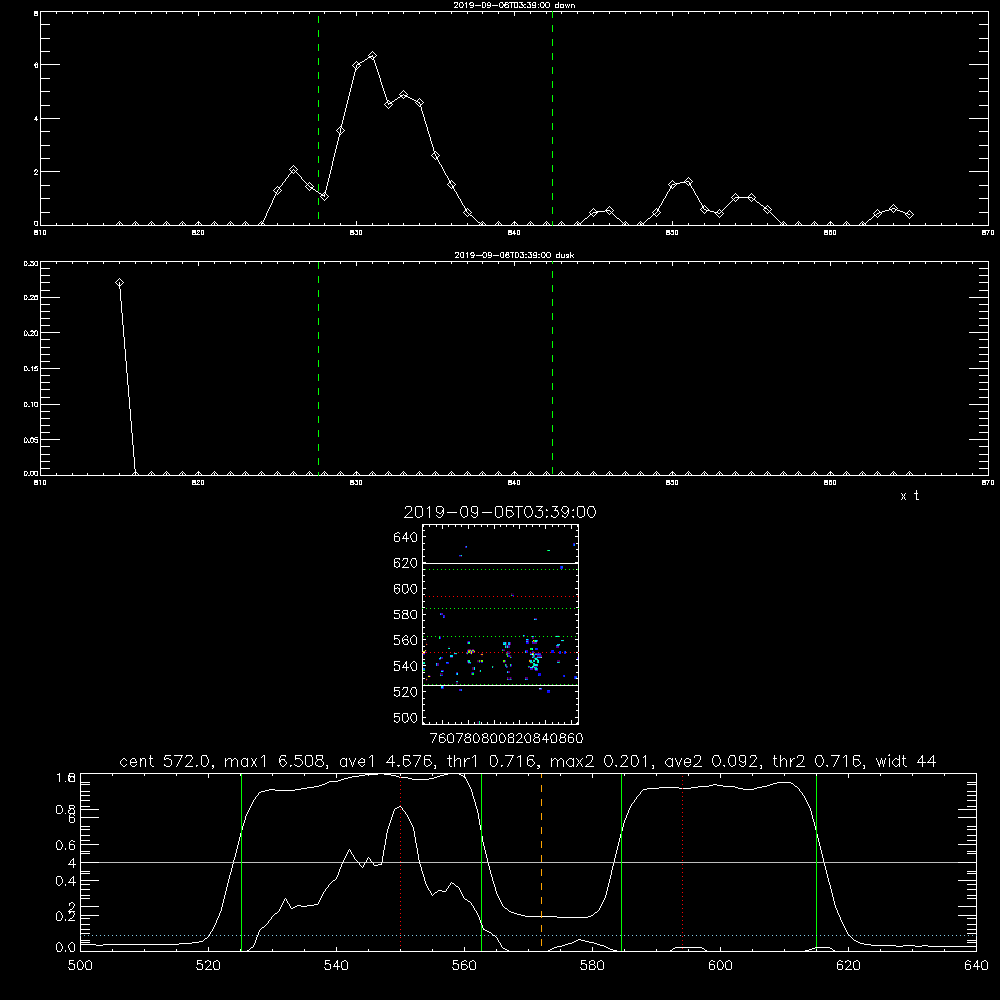Click the '640' tick label on bottom plot x-axis
1000x1000 pixels.
point(976,966)
